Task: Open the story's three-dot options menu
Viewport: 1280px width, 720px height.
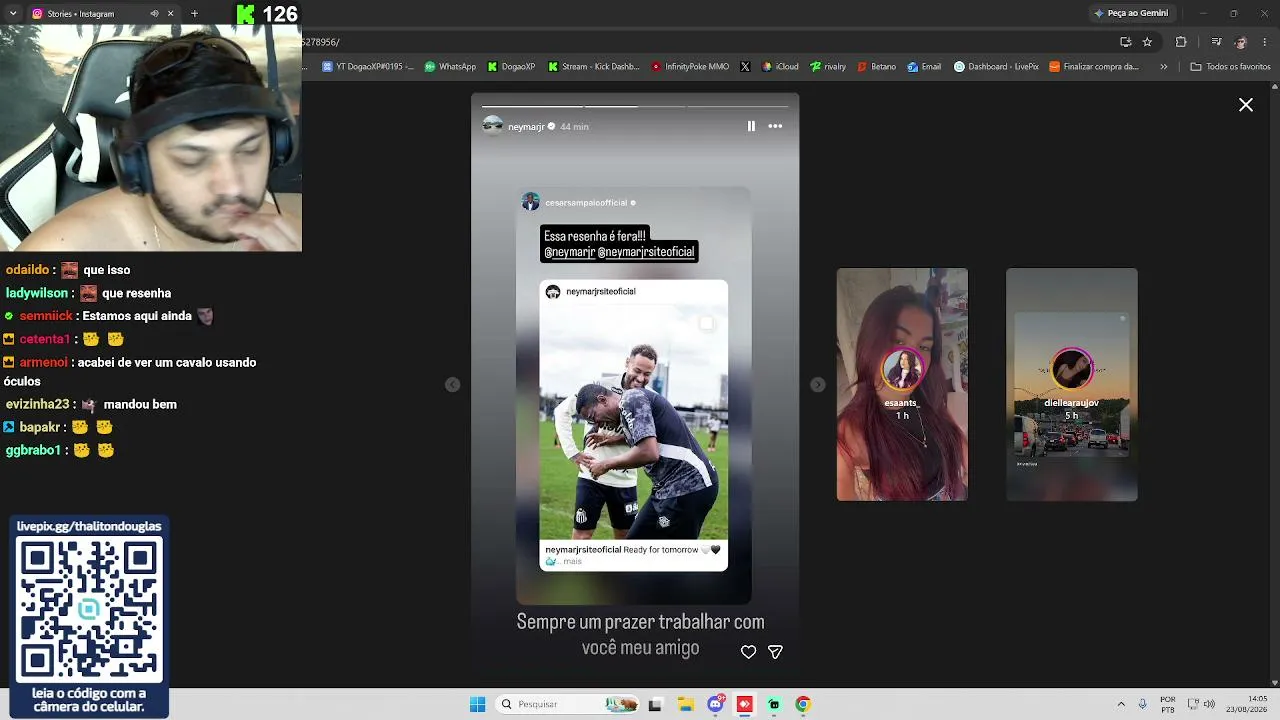Action: (x=775, y=126)
